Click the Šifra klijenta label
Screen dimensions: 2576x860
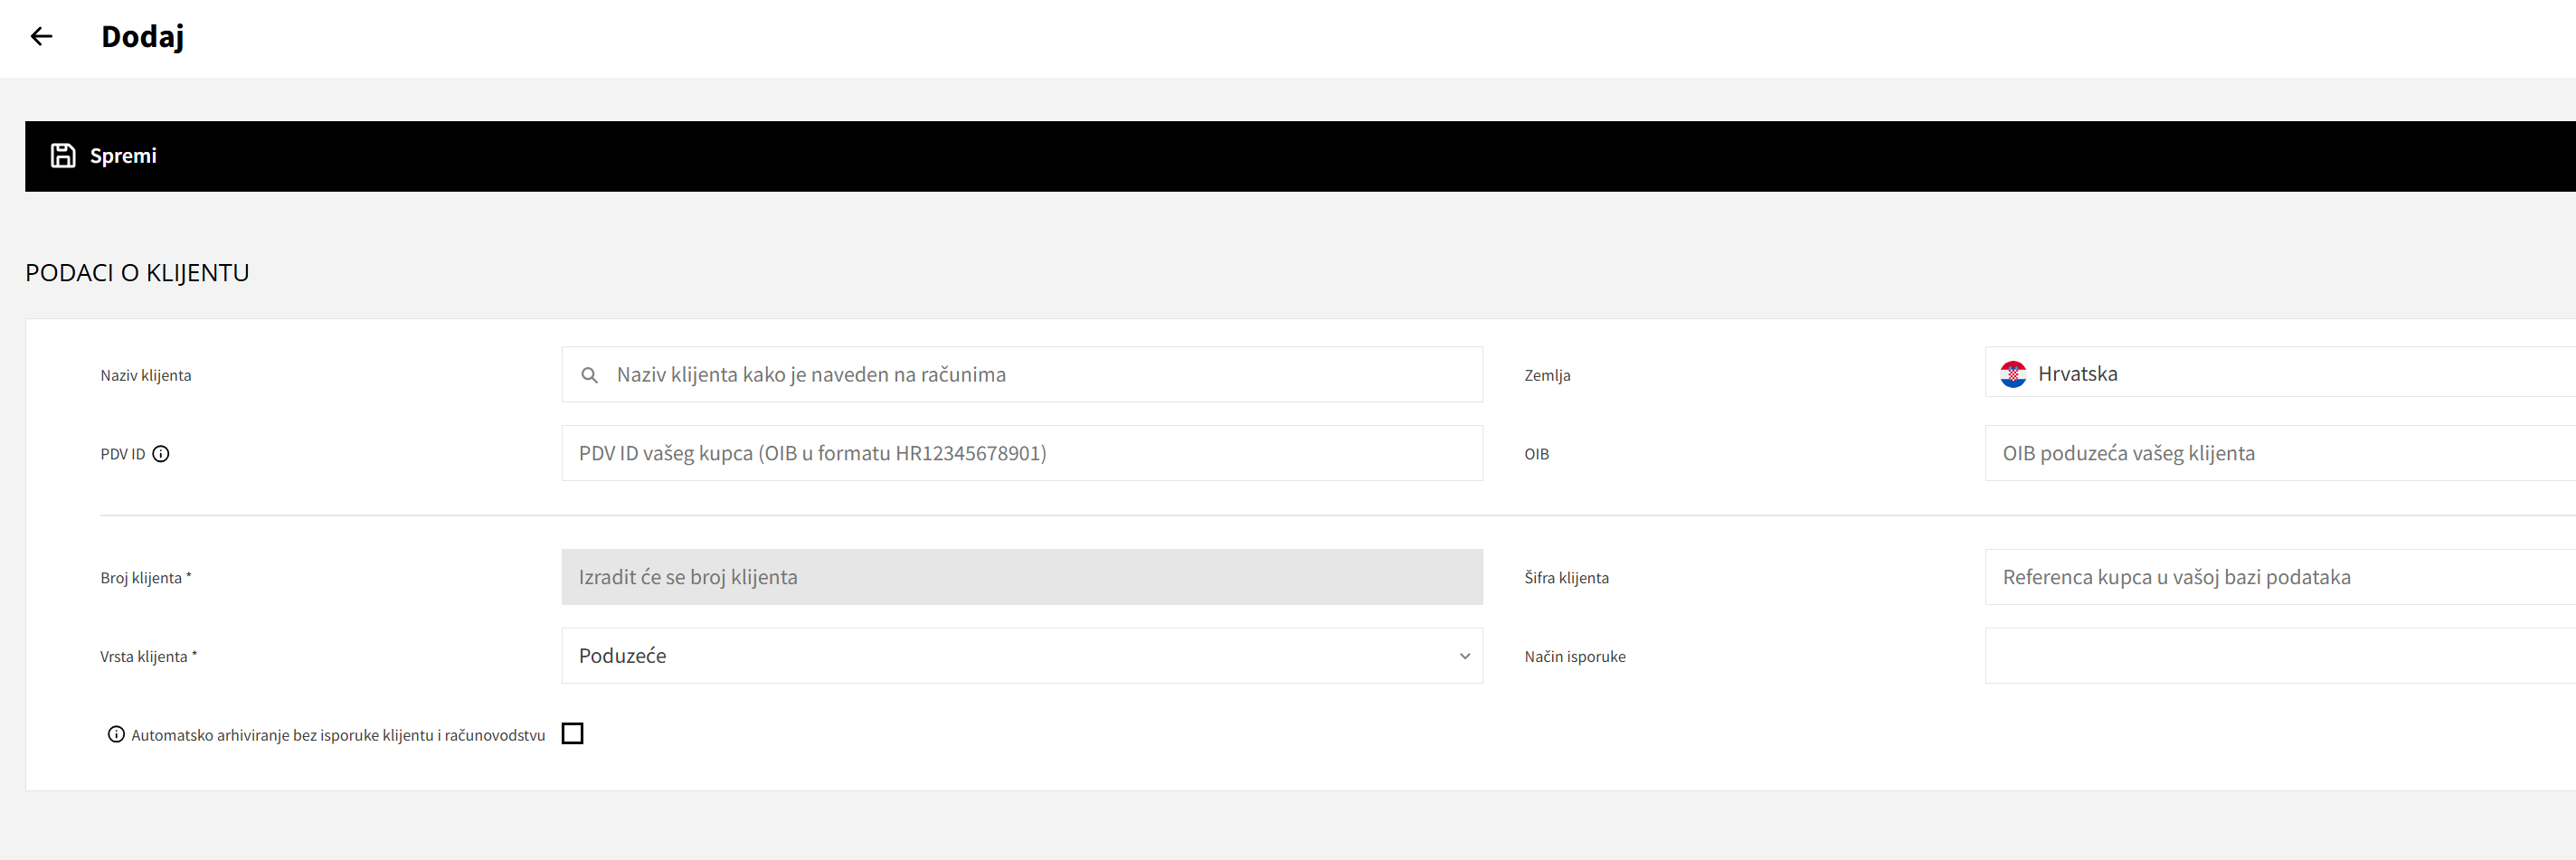[1567, 578]
